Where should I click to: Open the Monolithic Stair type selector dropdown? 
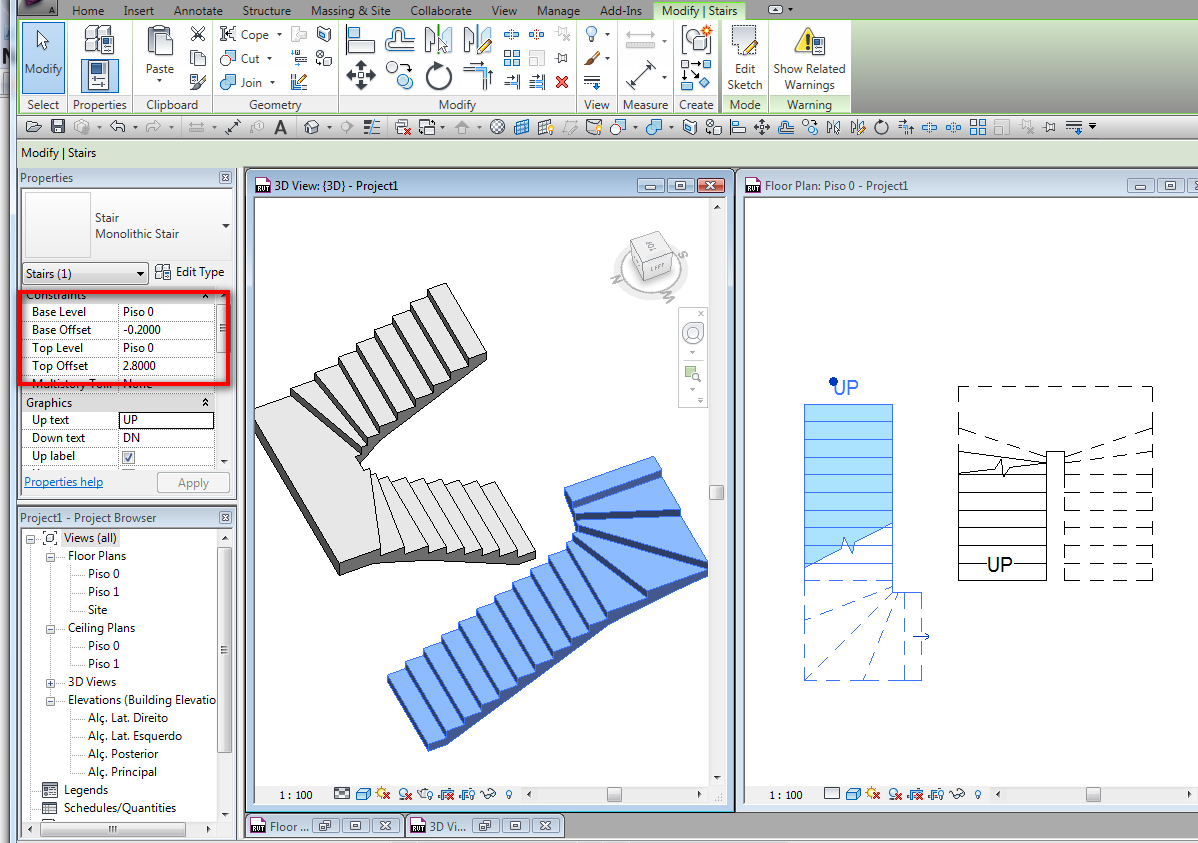(225, 225)
